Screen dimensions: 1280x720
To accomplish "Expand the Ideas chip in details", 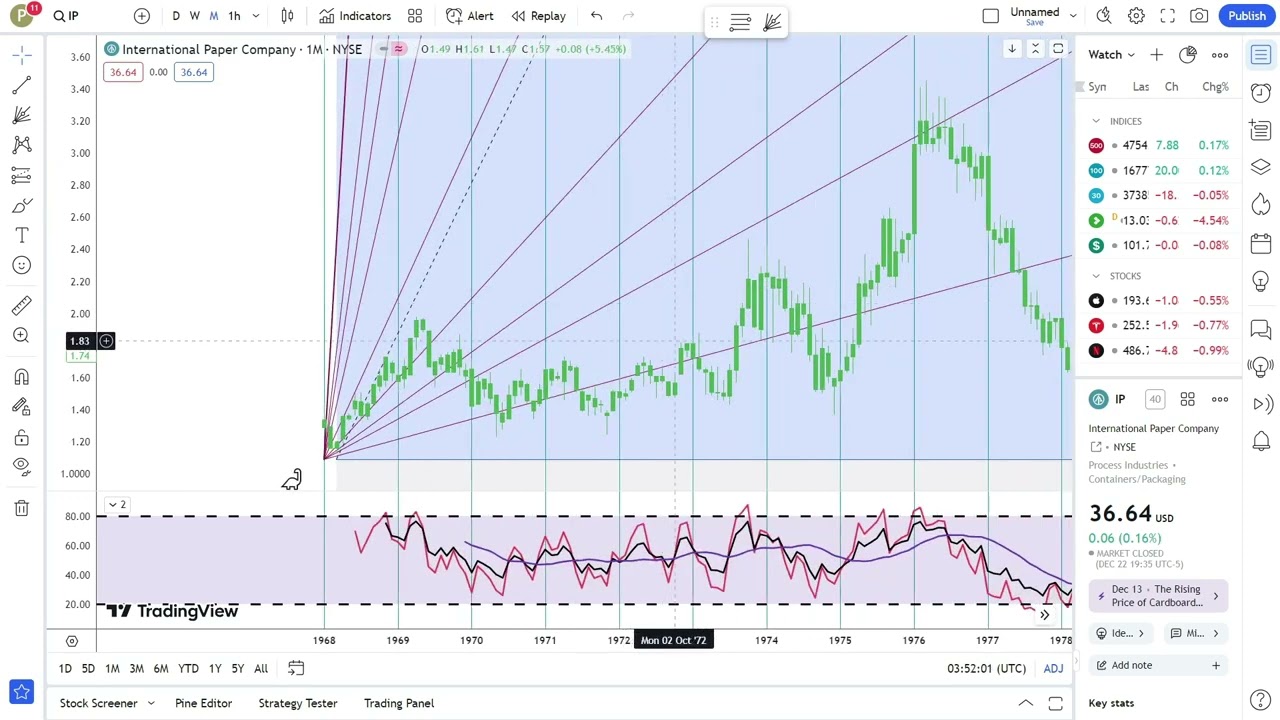I will tap(1120, 633).
